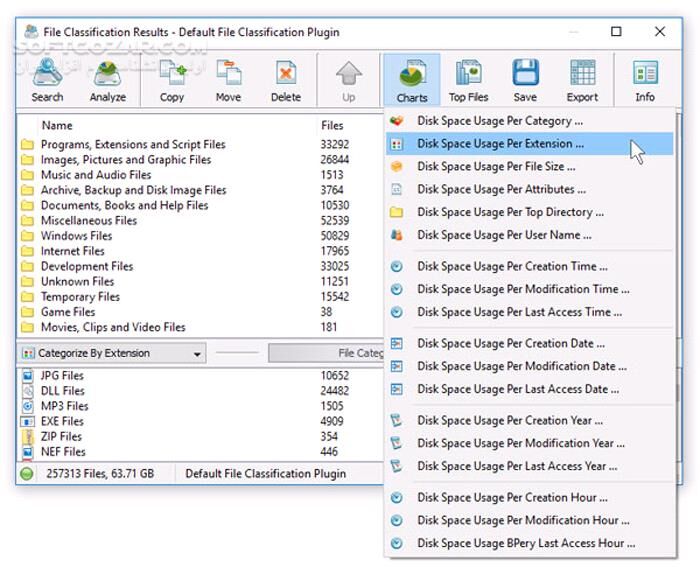Select the Music and Audio Files category
This screenshot has width=700, height=567.
click(96, 175)
